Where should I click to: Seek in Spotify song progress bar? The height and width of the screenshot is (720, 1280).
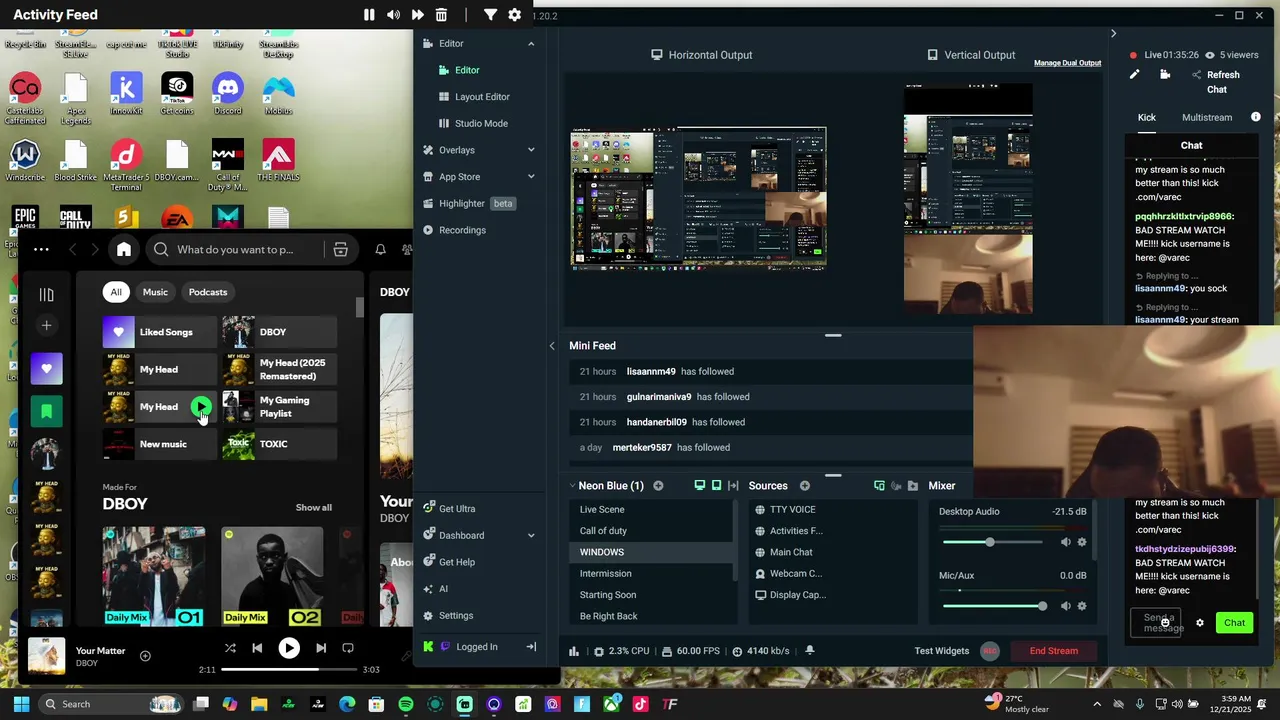point(289,669)
